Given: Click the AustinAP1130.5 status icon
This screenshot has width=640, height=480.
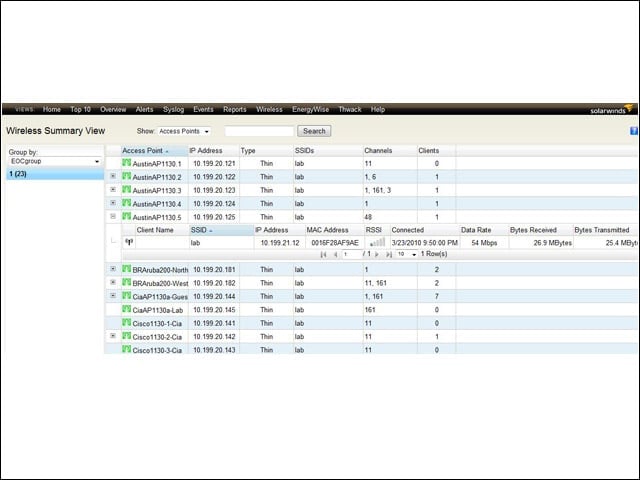Looking at the screenshot, I should pos(127,216).
